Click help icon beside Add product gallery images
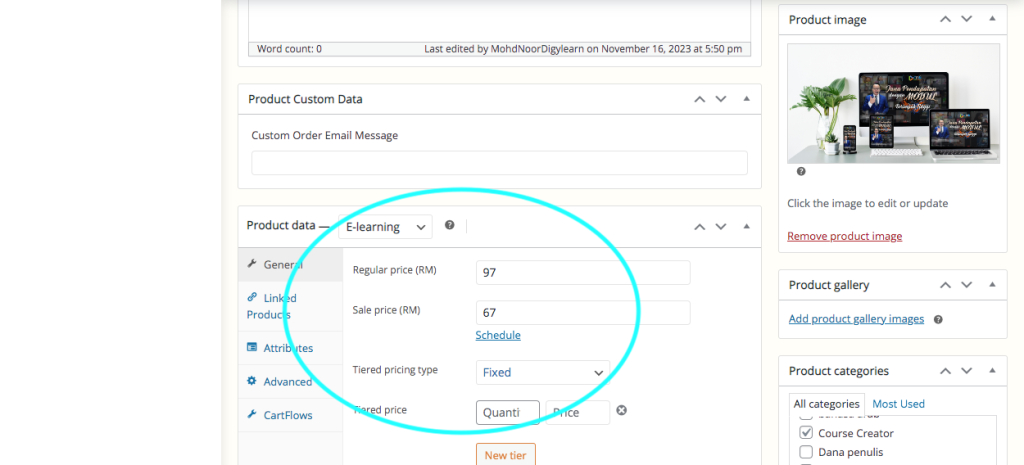This screenshot has height=465, width=1024. tap(938, 319)
